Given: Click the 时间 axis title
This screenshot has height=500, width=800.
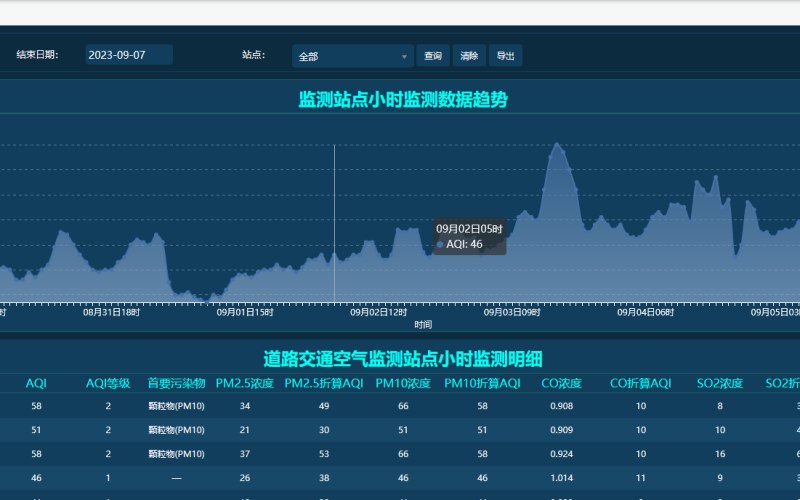Looking at the screenshot, I should tap(423, 324).
